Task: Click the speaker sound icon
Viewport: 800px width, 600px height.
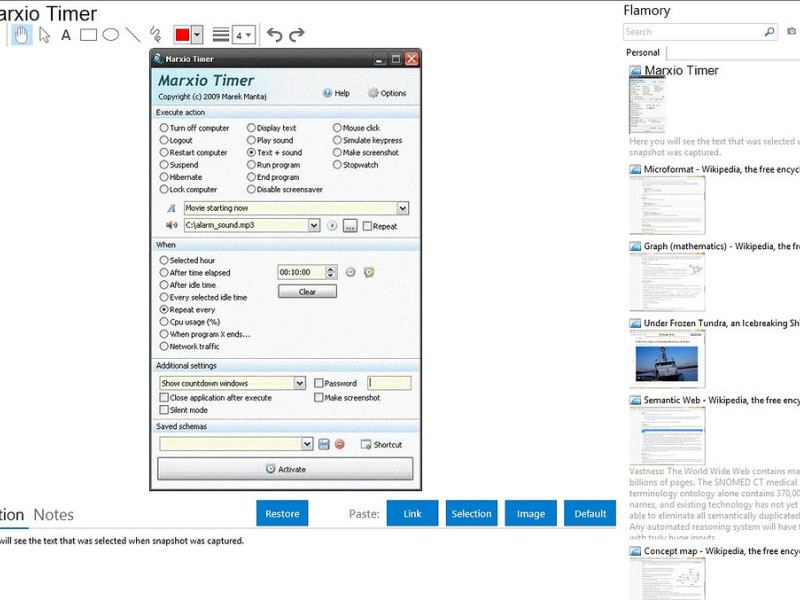Action: (x=172, y=225)
